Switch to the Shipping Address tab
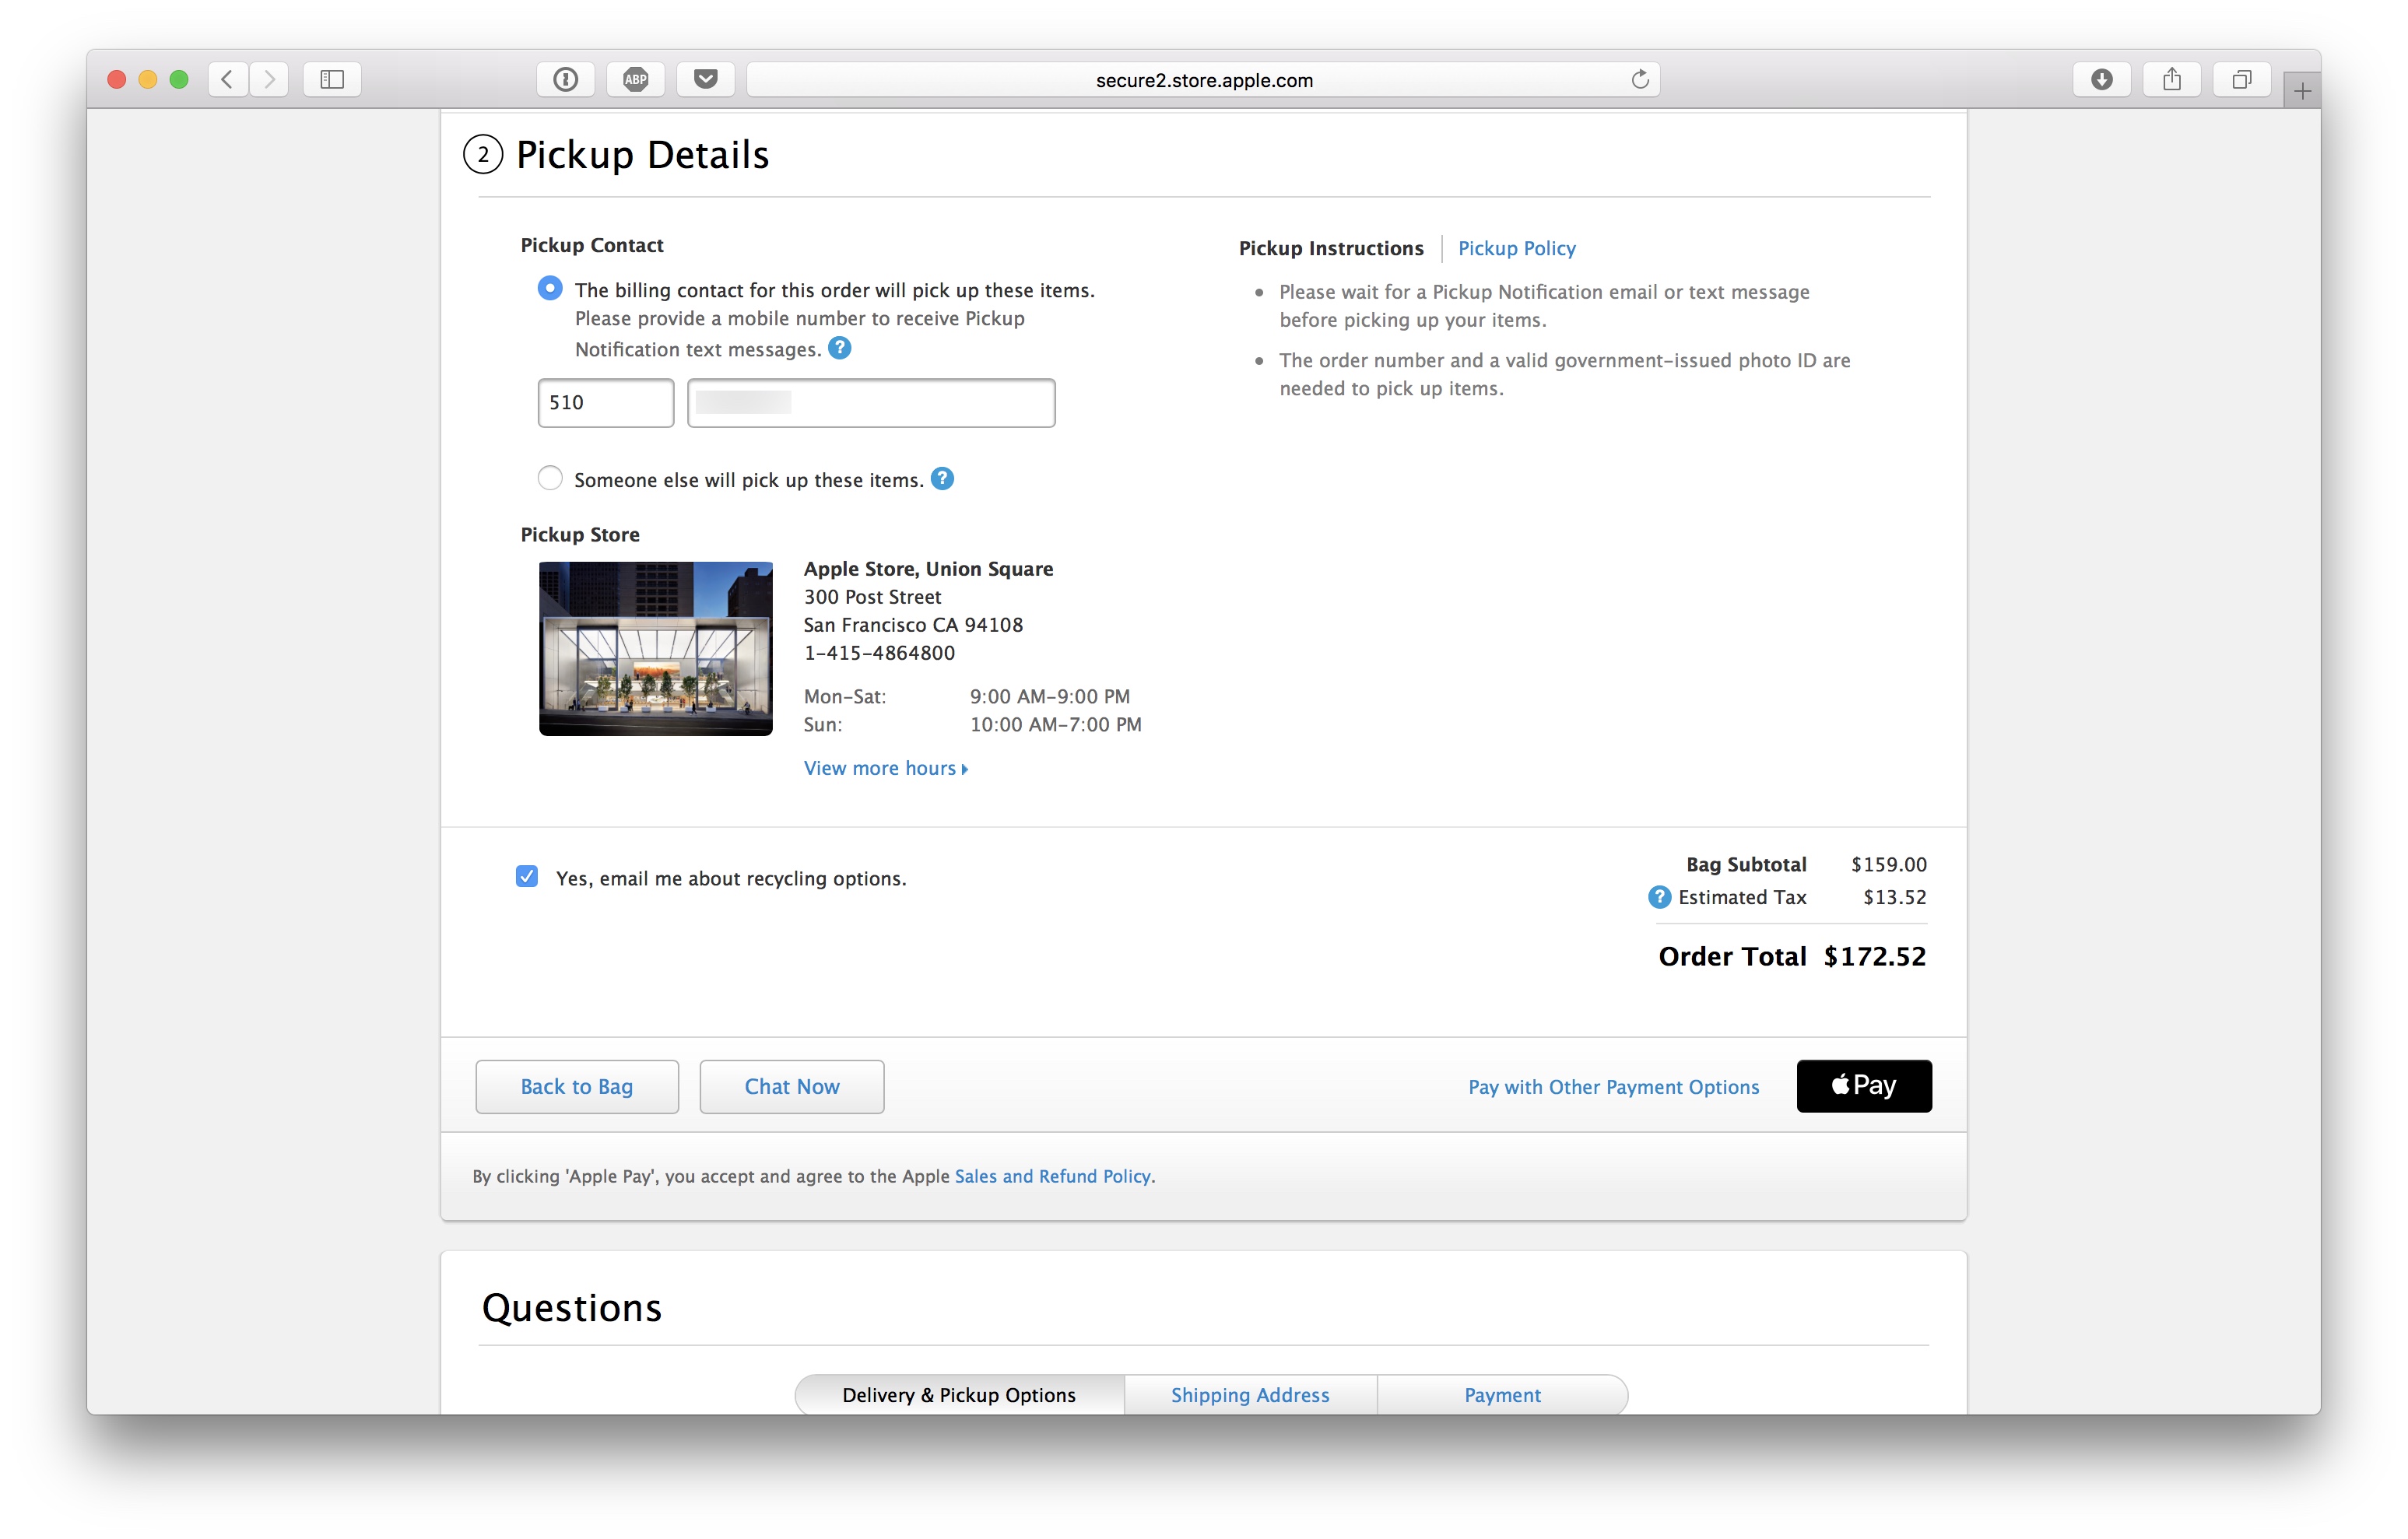 tap(1250, 1395)
